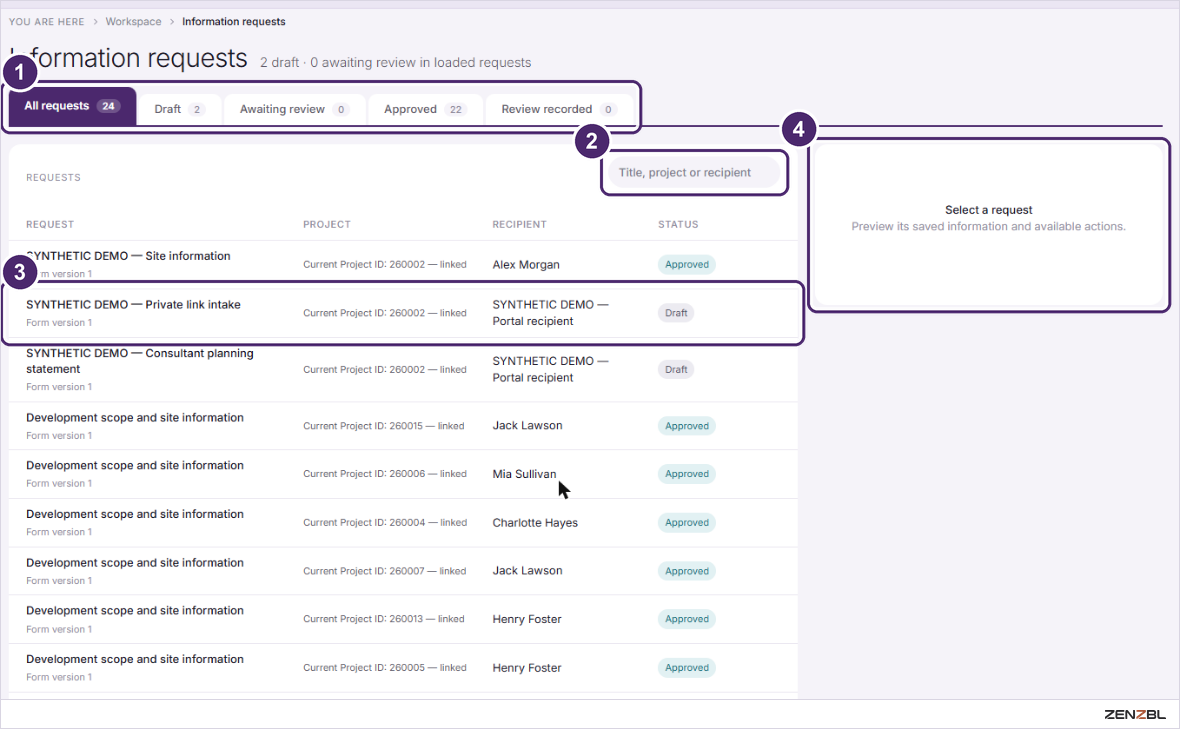1180x729 pixels.
Task: Select Project ID 260015 cell
Action: coord(384,426)
